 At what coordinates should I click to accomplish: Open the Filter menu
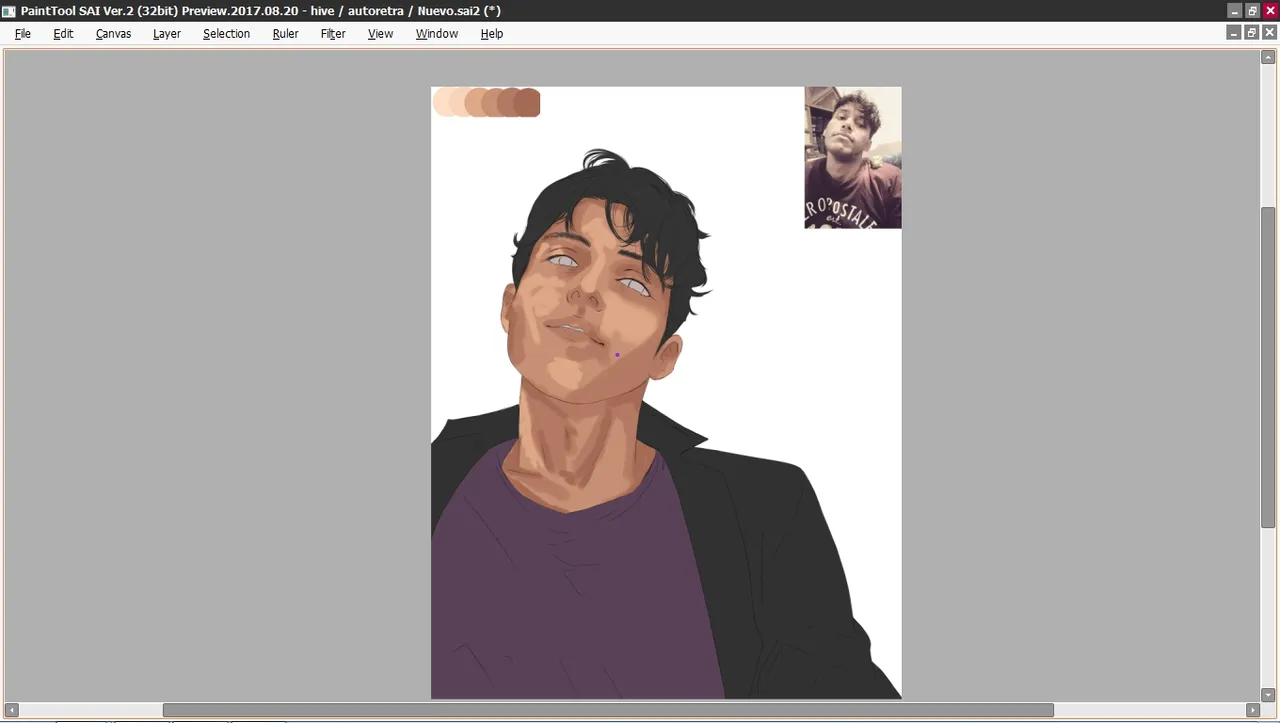[333, 33]
